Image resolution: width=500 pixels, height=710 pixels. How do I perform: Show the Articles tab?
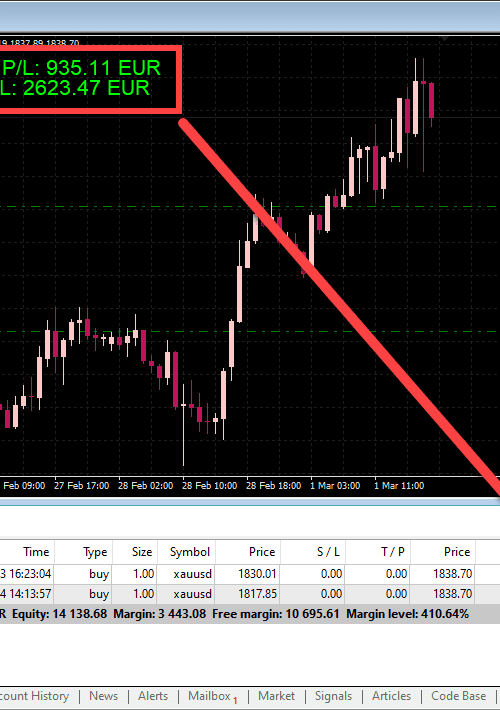[x=392, y=696]
